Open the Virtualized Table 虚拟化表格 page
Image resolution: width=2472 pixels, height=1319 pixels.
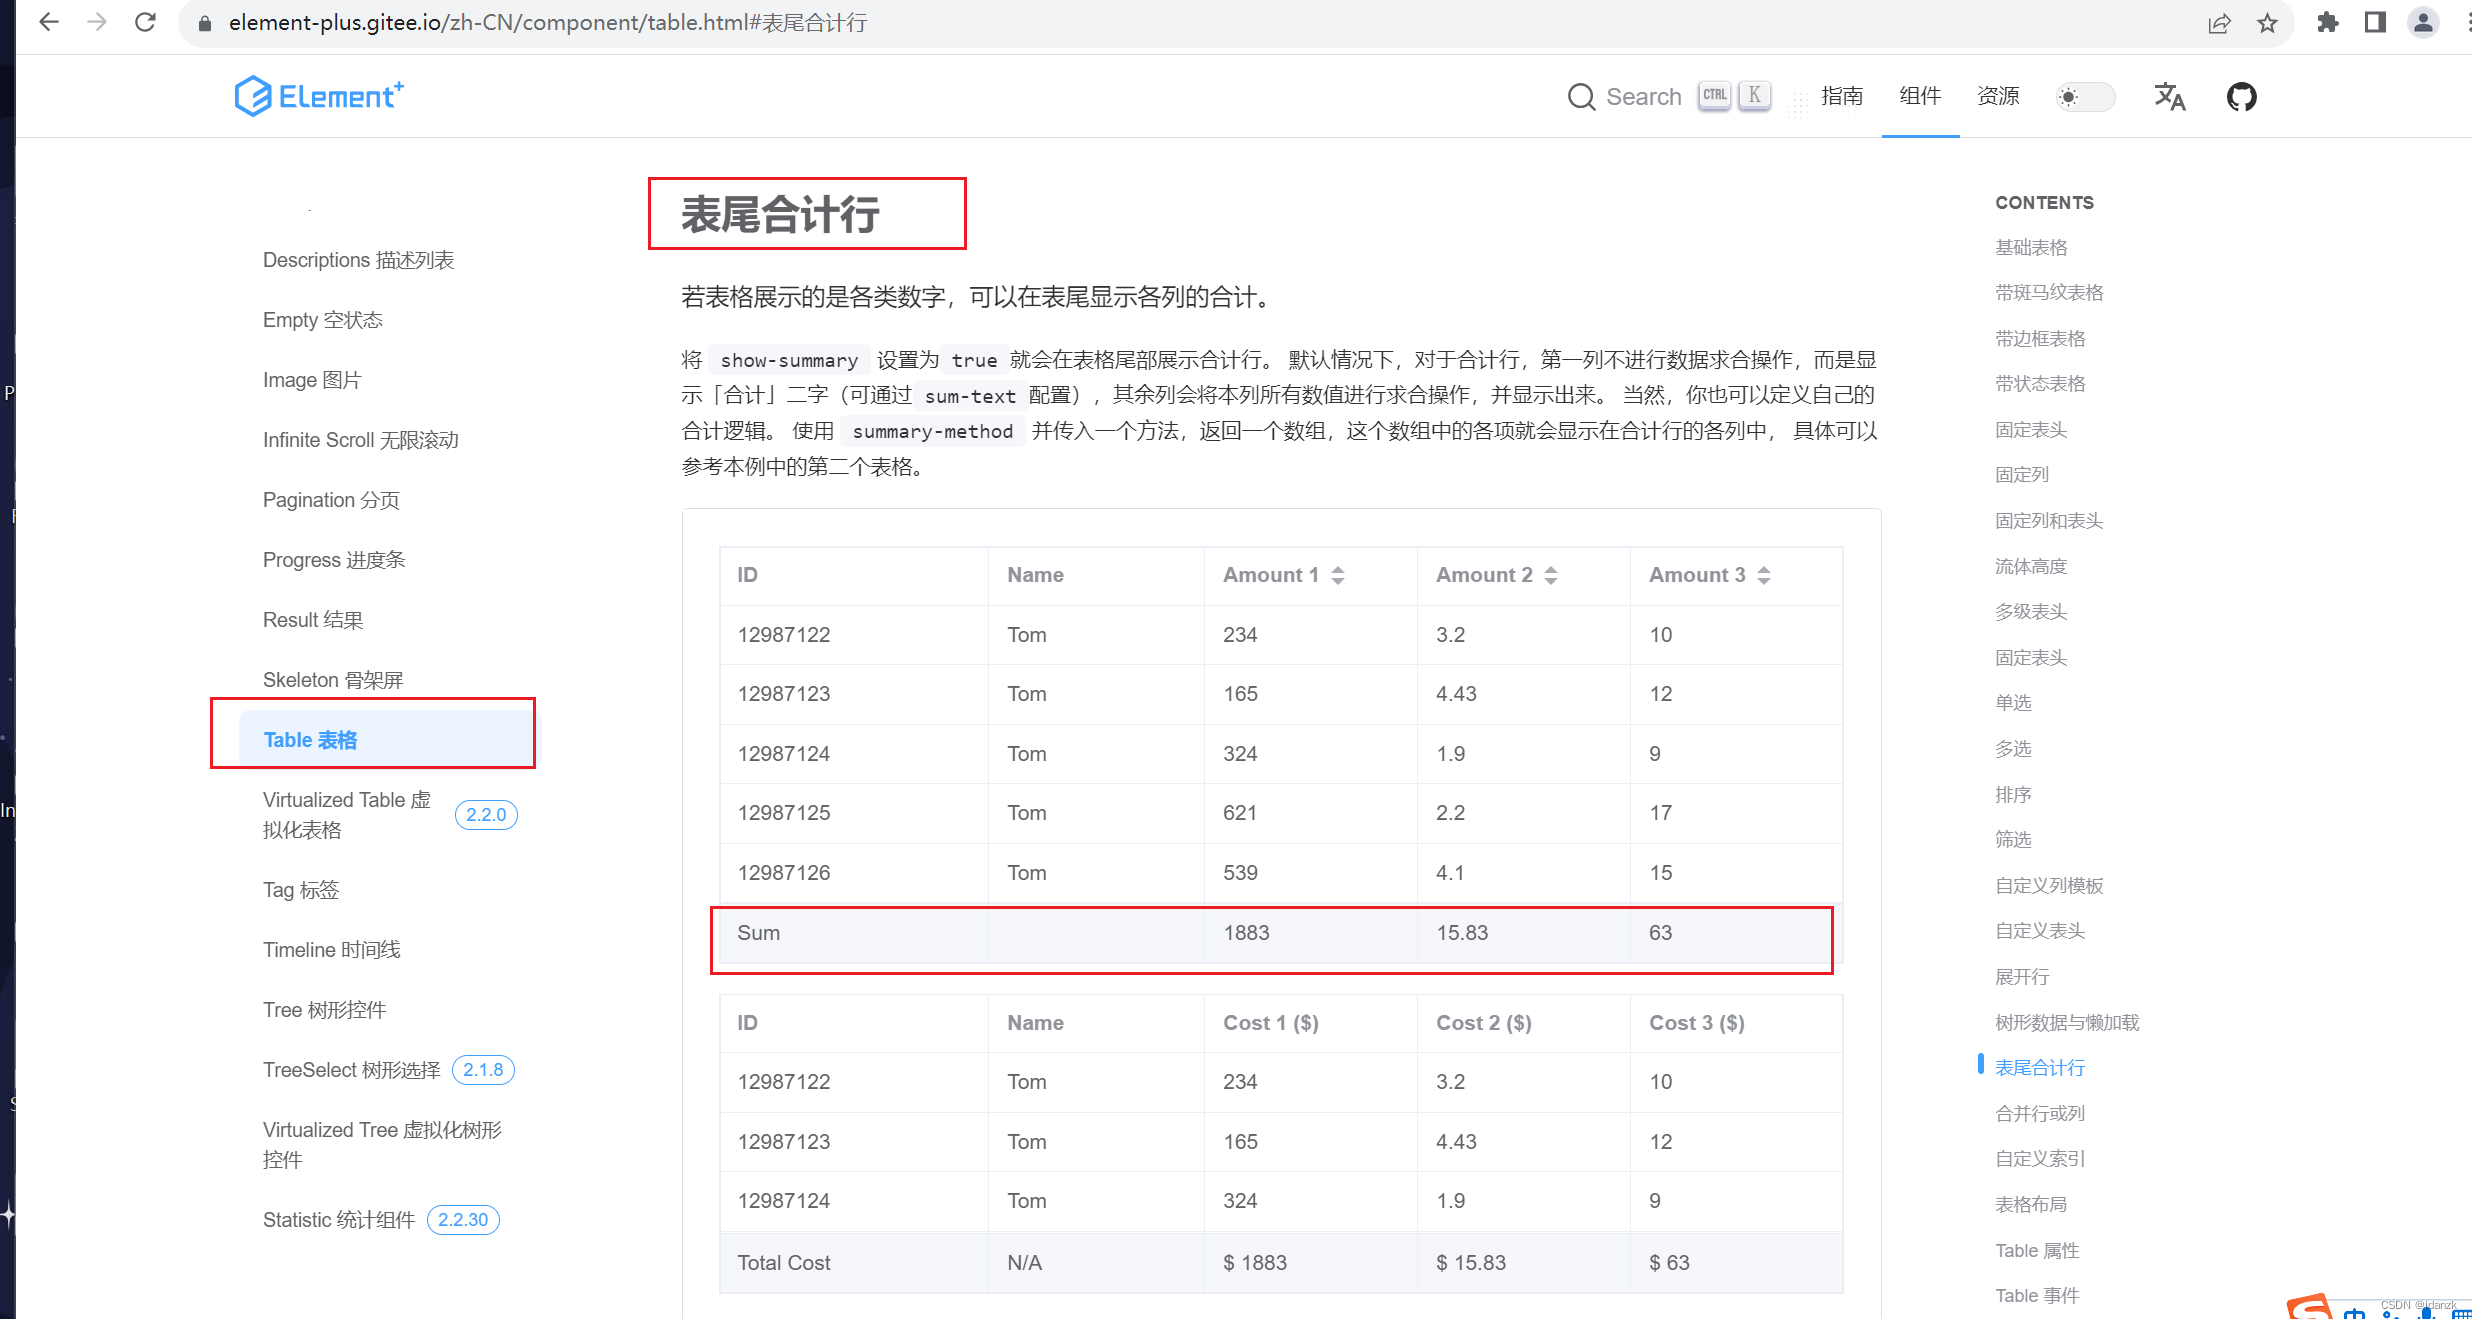click(346, 814)
